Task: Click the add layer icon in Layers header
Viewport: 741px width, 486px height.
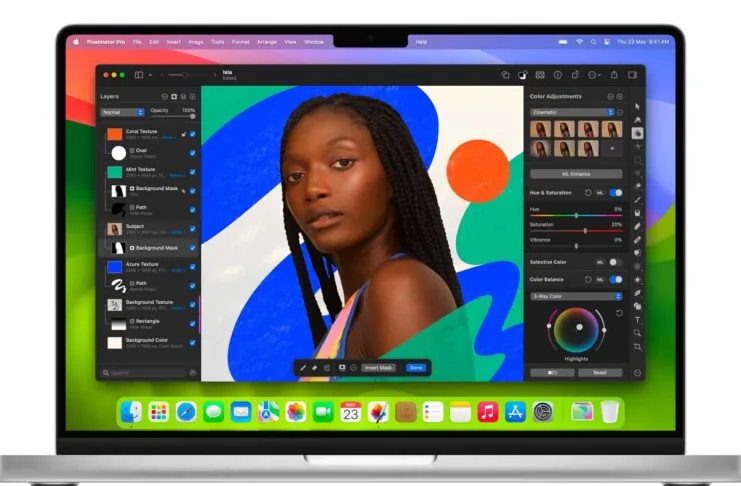Action: click(192, 96)
